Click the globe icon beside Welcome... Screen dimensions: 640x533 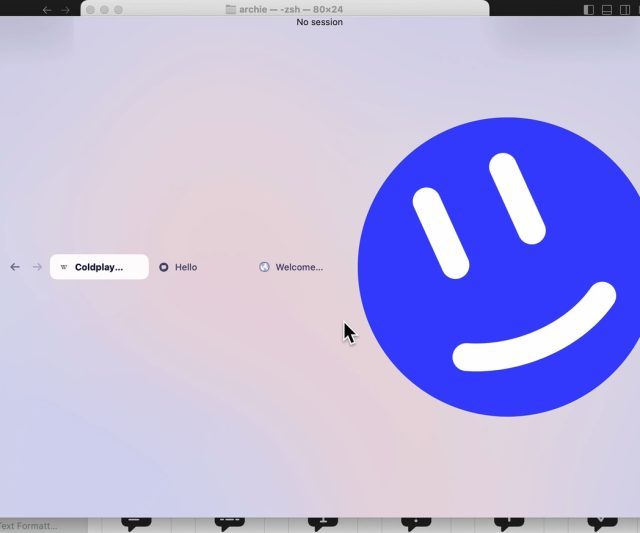pyautogui.click(x=264, y=267)
